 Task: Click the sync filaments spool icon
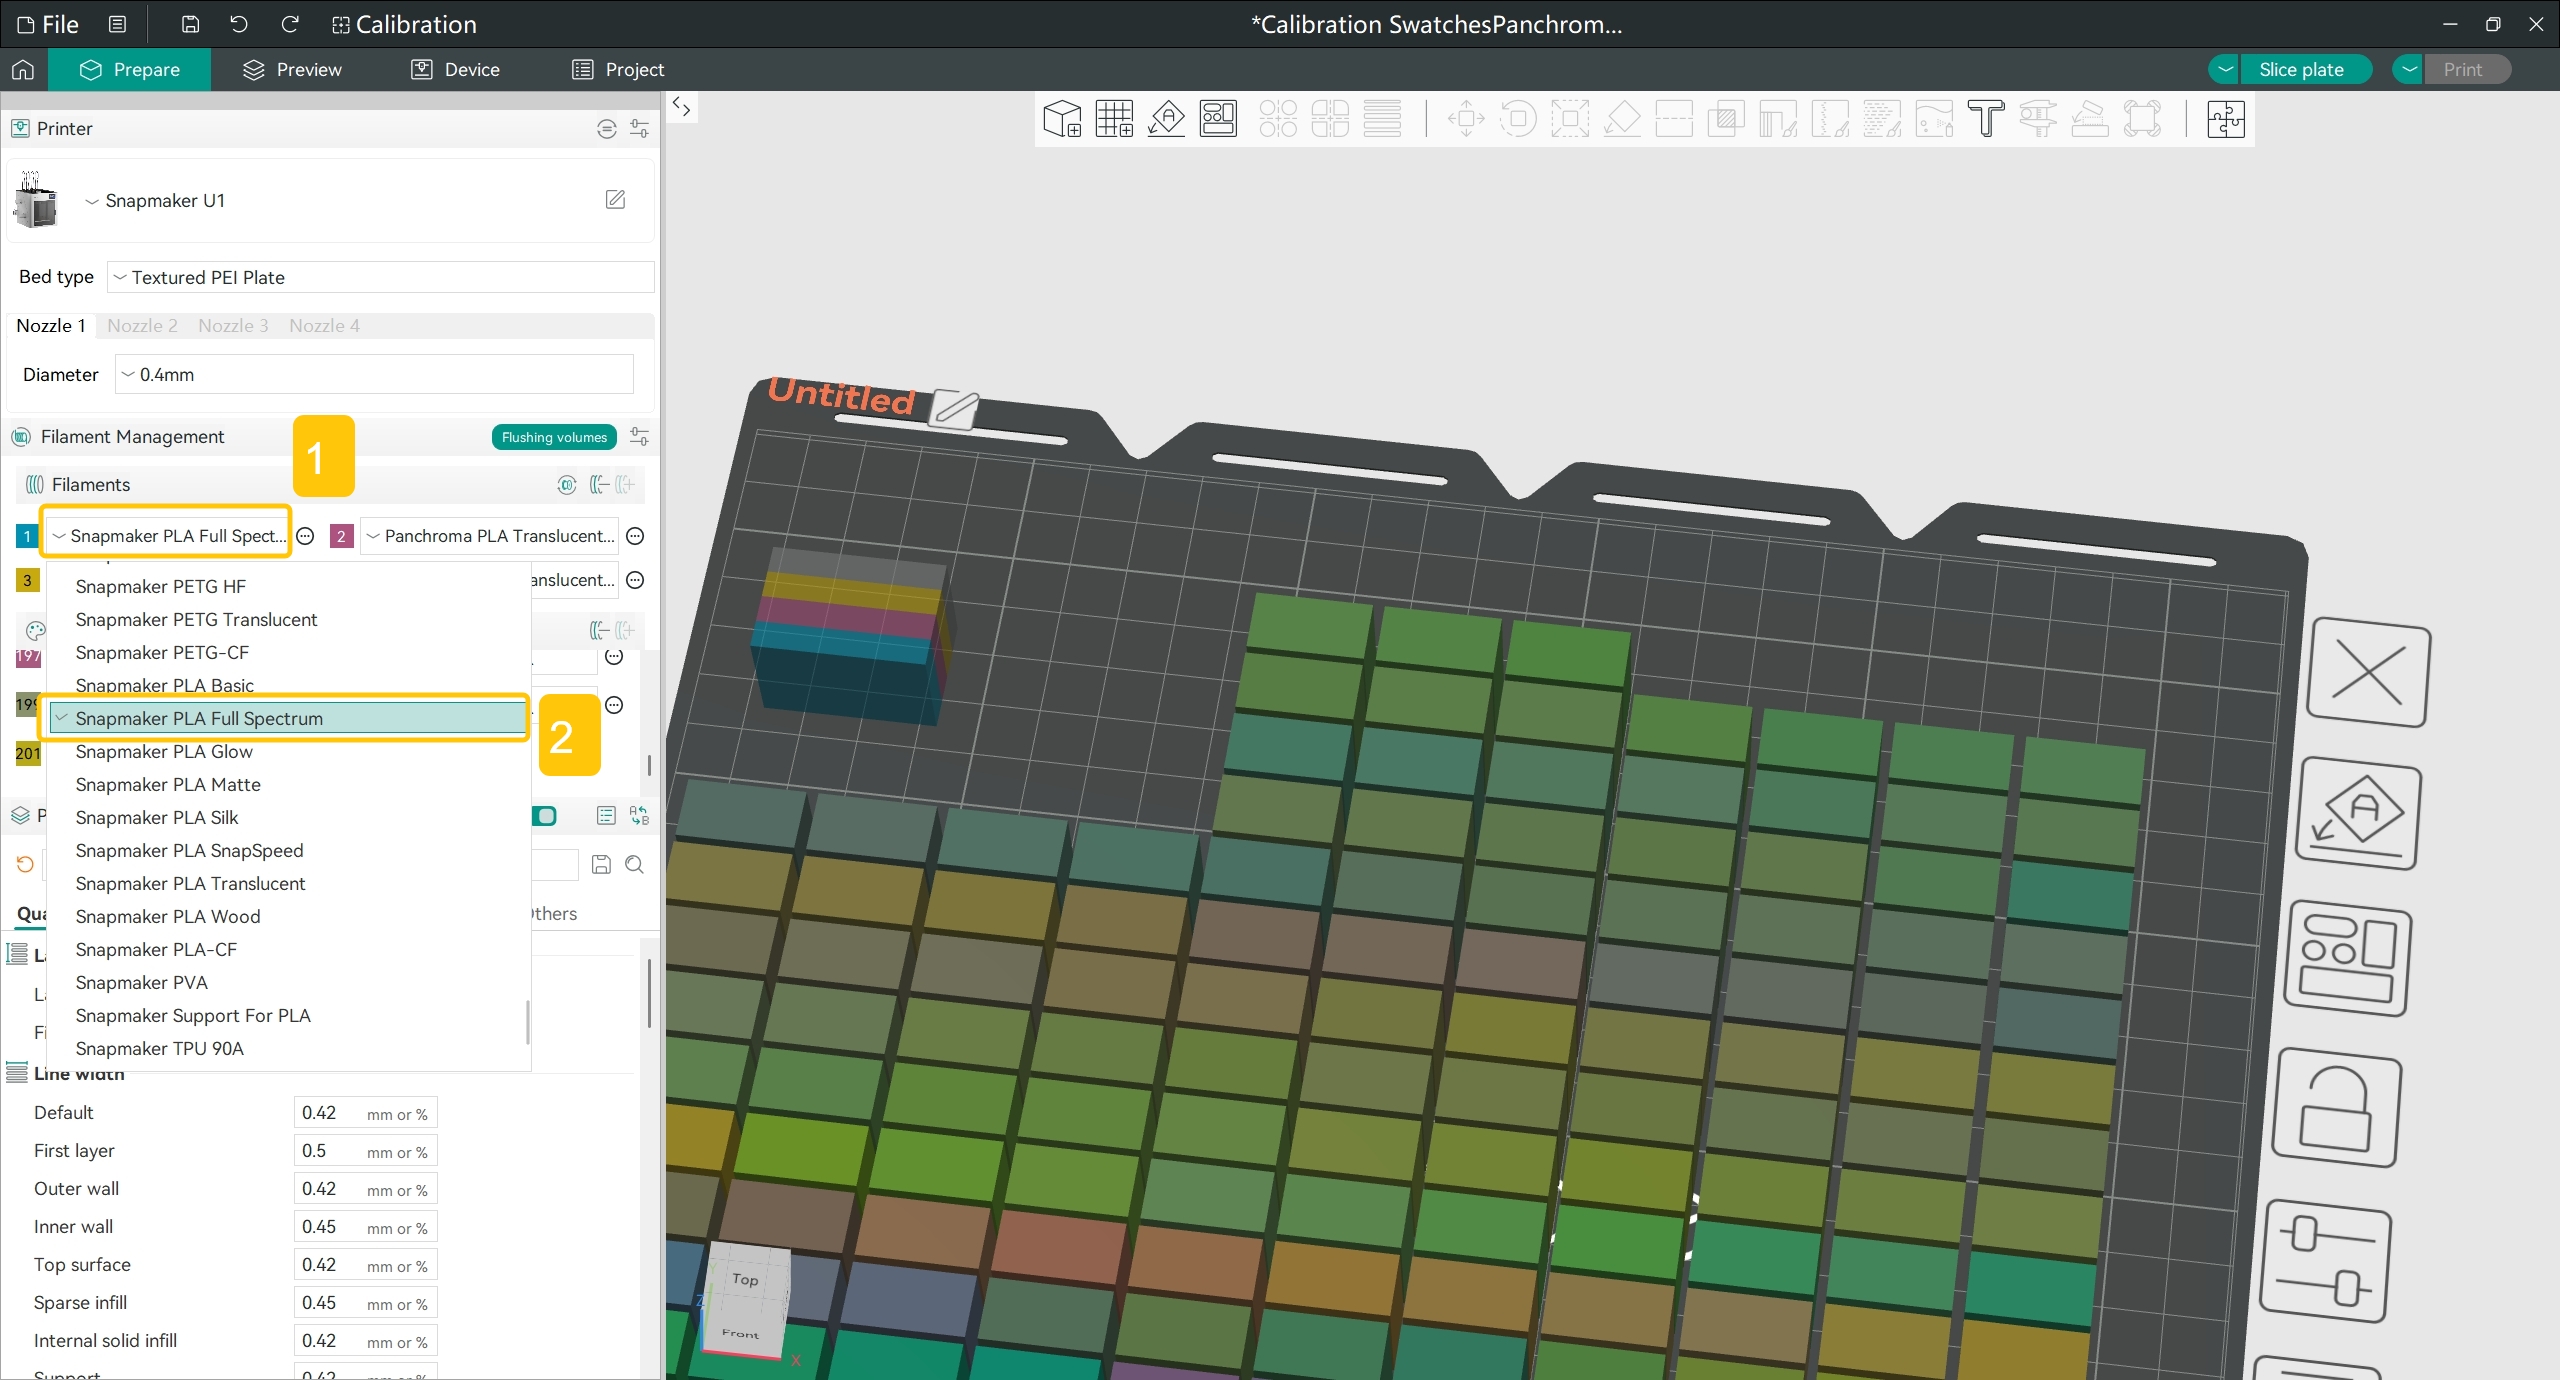(x=566, y=485)
